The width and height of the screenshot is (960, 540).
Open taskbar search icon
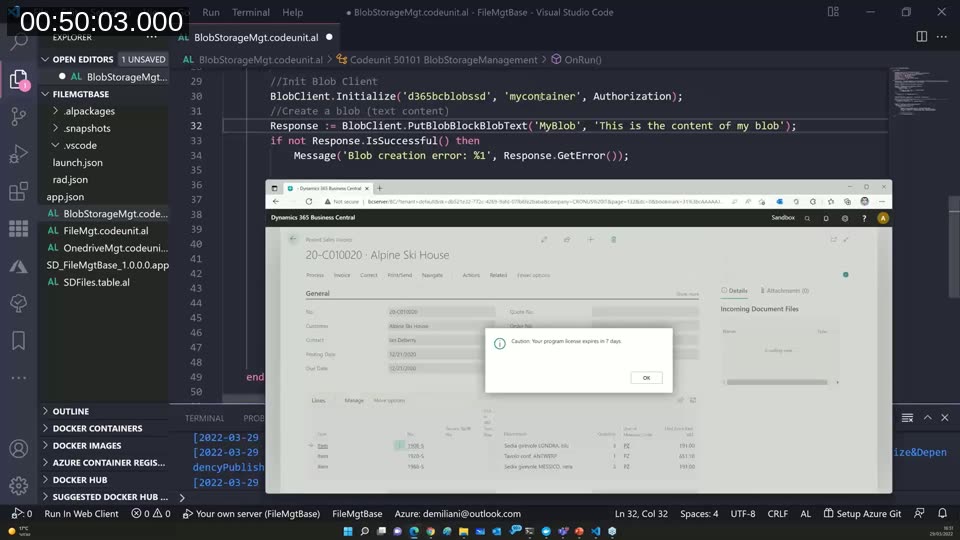coord(365,531)
